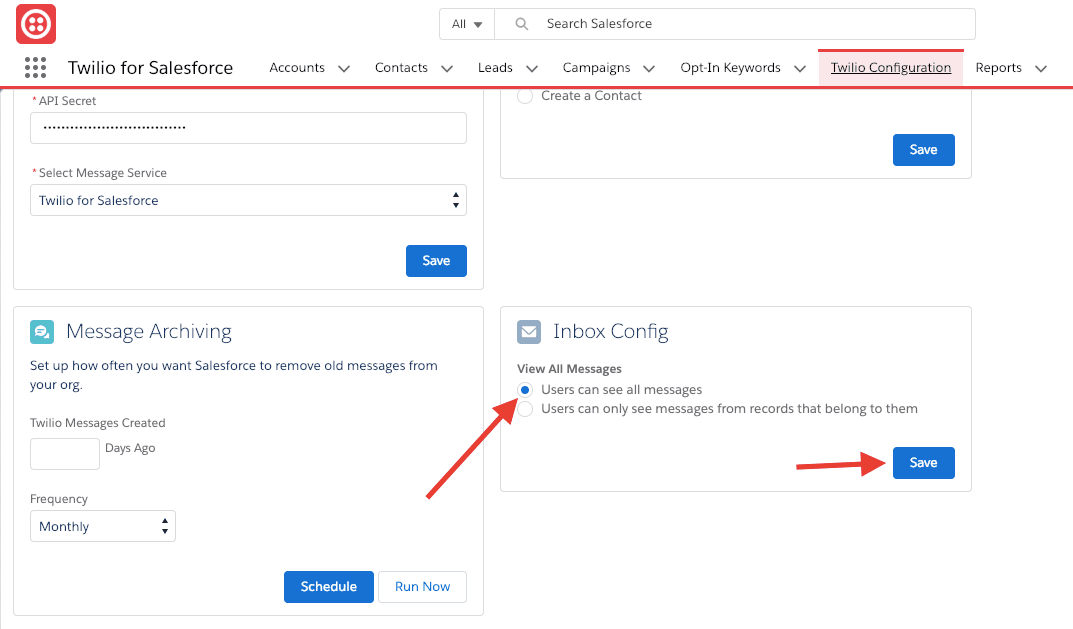Open the 'All' search scope dropdown
Image resolution: width=1073 pixels, height=629 pixels.
coord(466,24)
